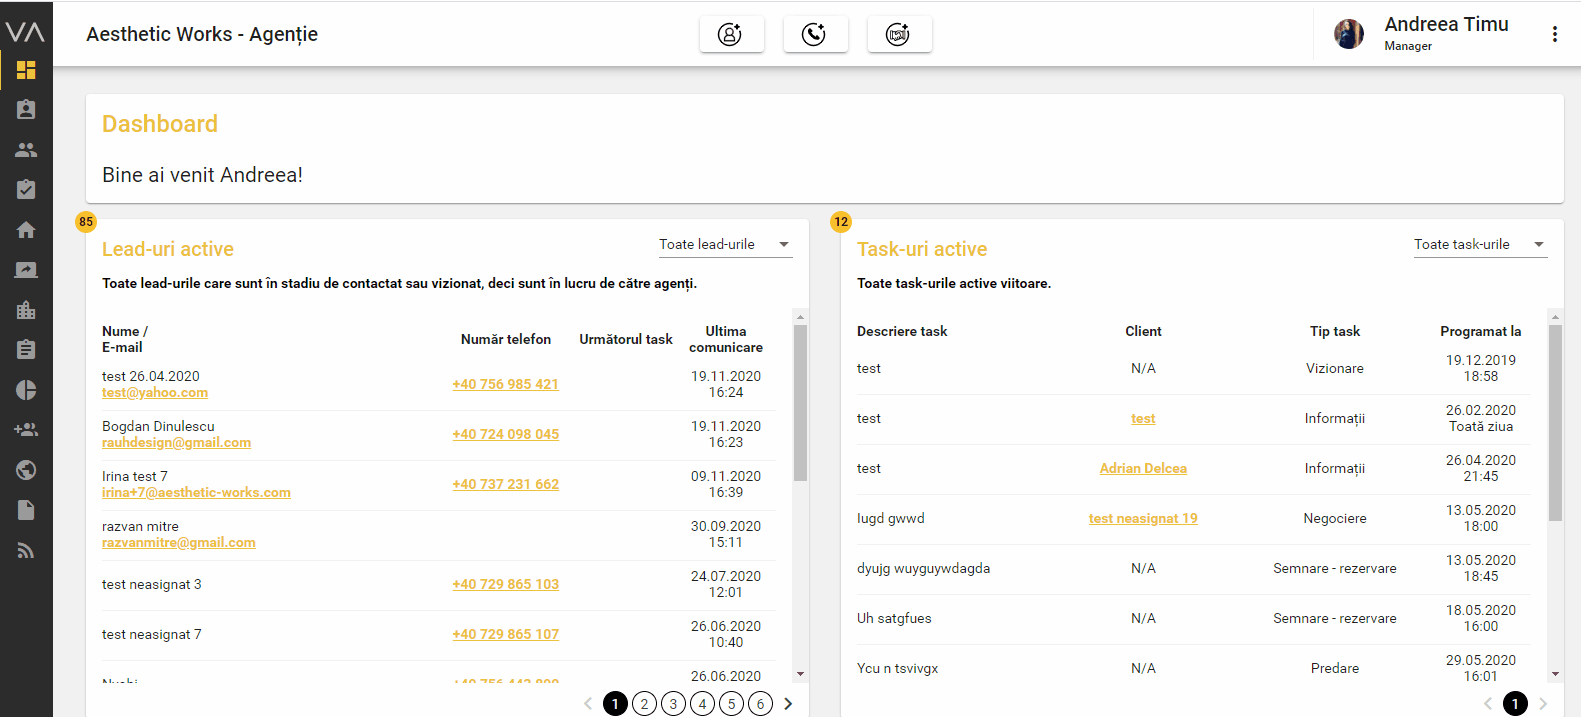Open the pie chart reports icon
The image size is (1581, 717).
click(26, 390)
